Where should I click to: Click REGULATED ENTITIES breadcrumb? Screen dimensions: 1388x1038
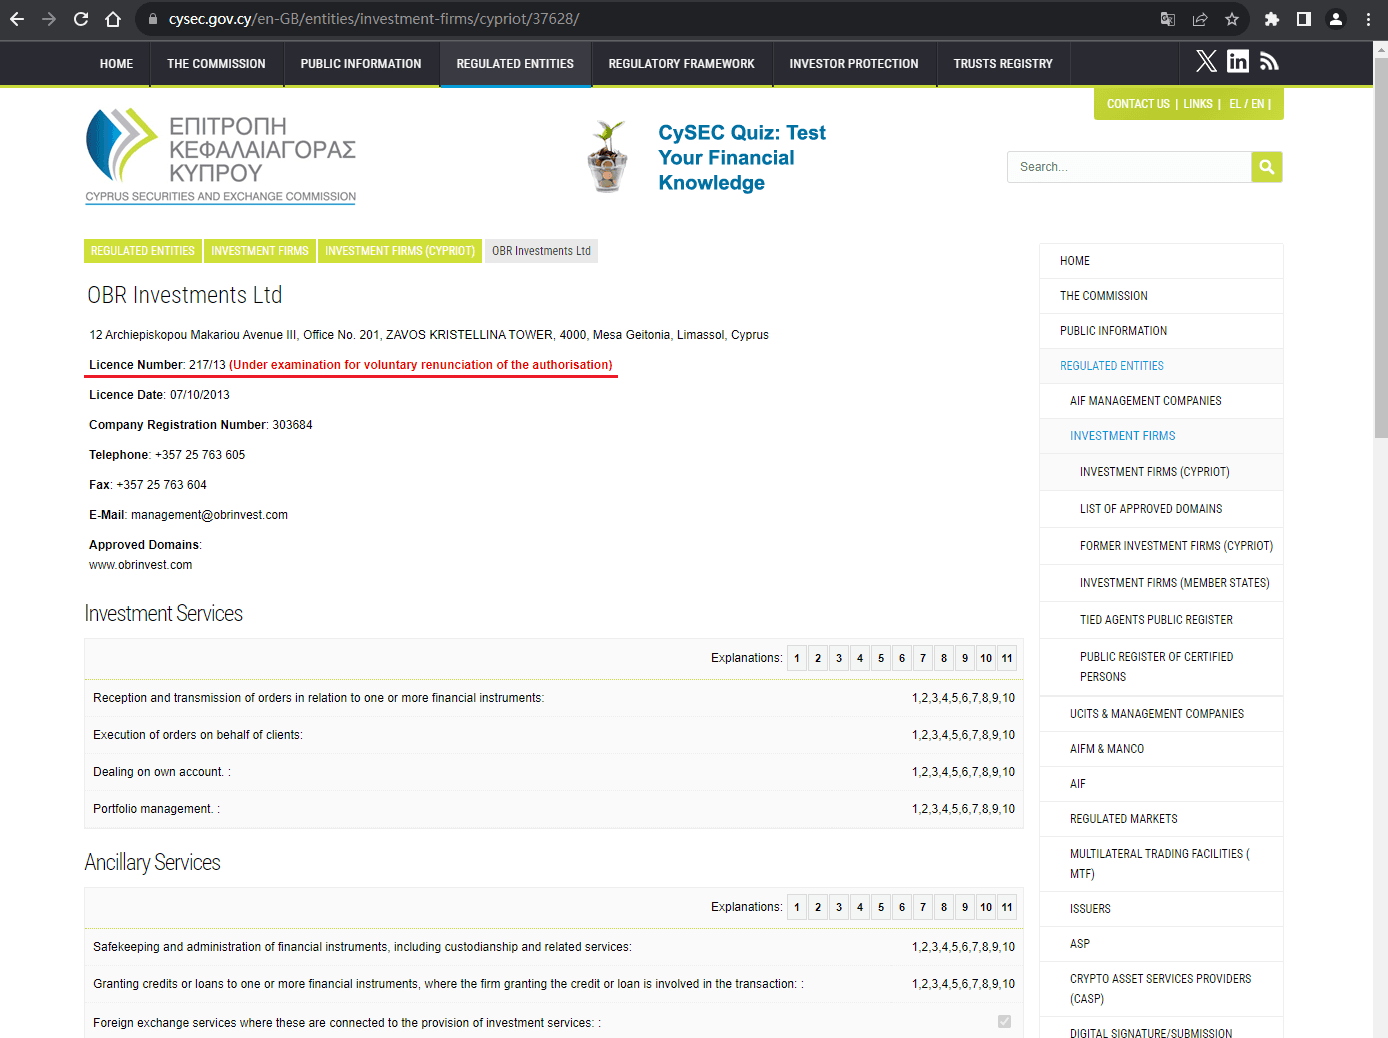[x=143, y=251]
